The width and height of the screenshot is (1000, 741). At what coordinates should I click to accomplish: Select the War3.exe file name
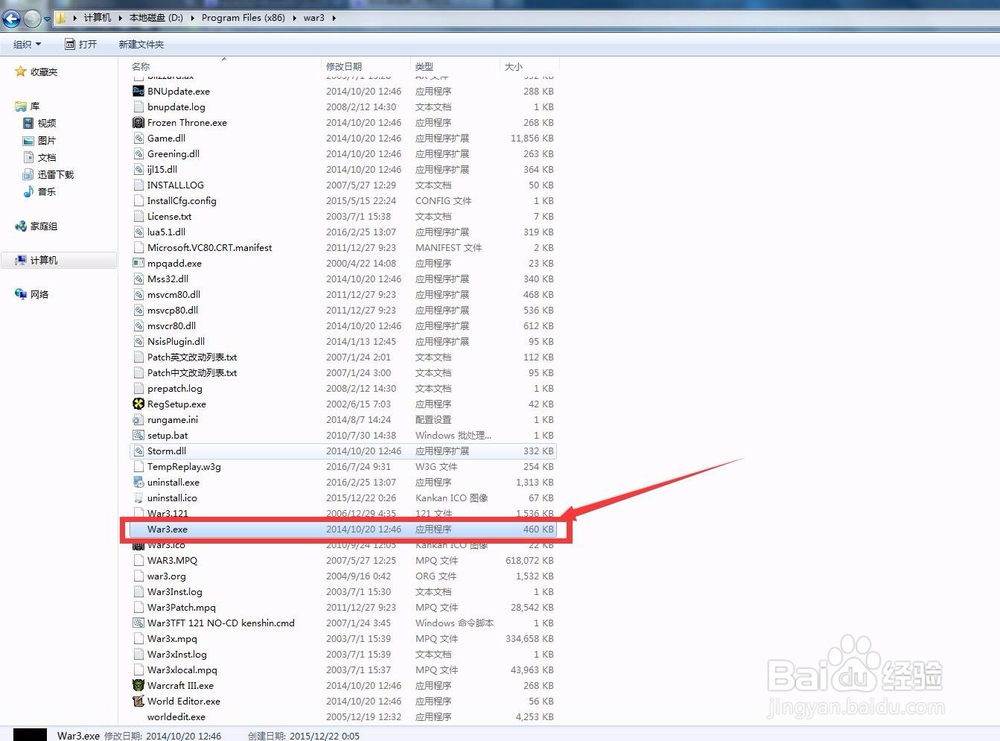167,529
